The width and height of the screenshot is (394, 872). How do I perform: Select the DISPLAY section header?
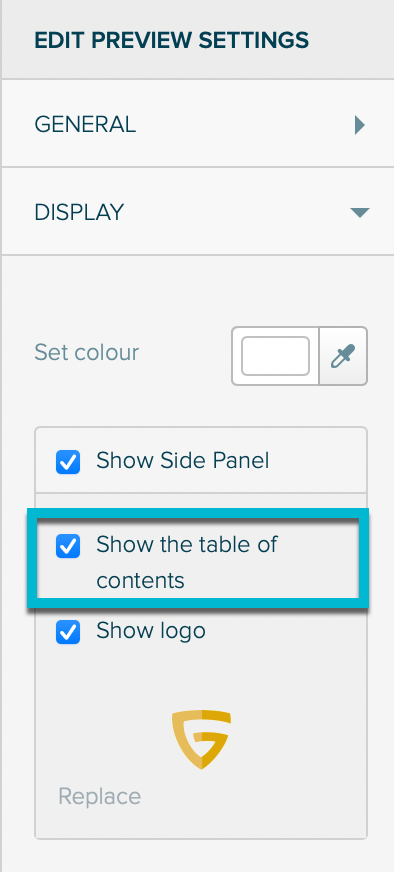197,212
